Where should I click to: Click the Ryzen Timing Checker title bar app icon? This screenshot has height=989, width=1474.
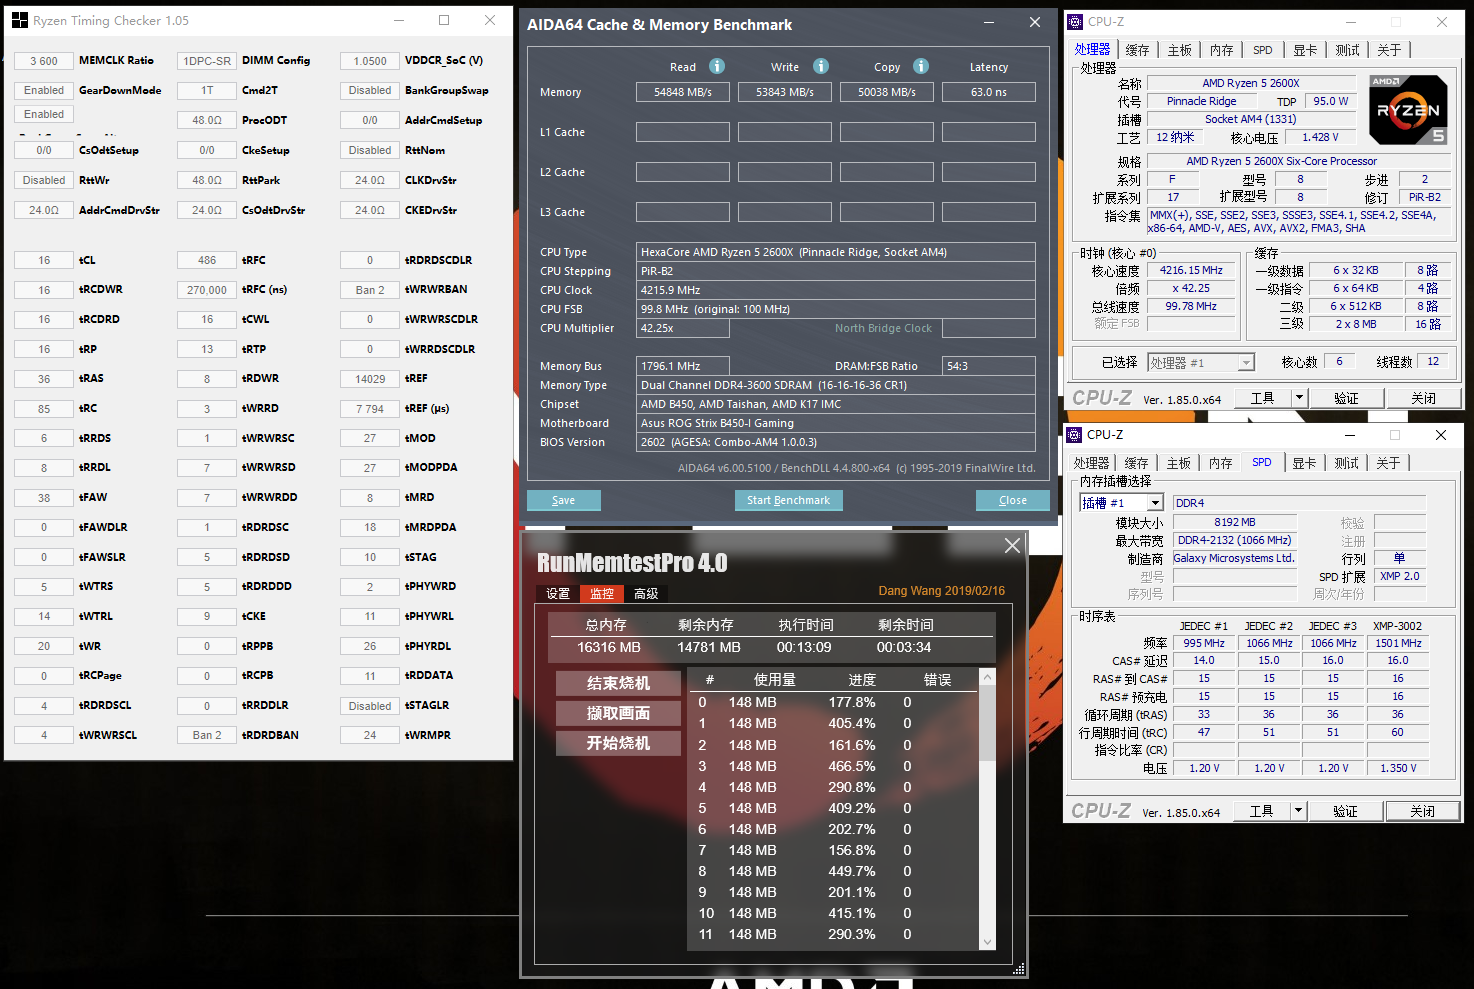point(20,20)
